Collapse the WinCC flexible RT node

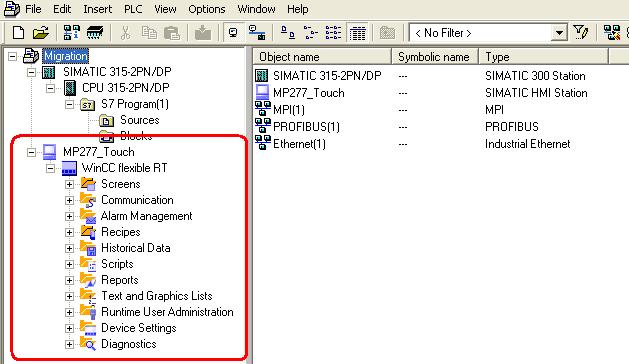click(50, 169)
